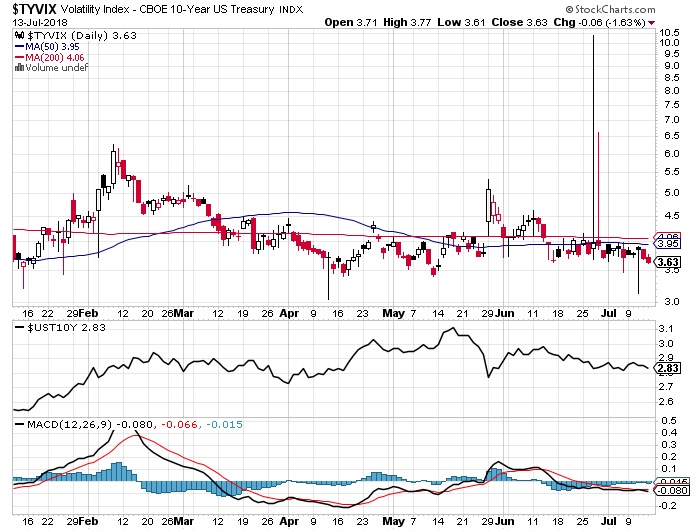Click the blue -0.015 MACD histogram value
Screen dimensions: 697x532
tap(224, 424)
